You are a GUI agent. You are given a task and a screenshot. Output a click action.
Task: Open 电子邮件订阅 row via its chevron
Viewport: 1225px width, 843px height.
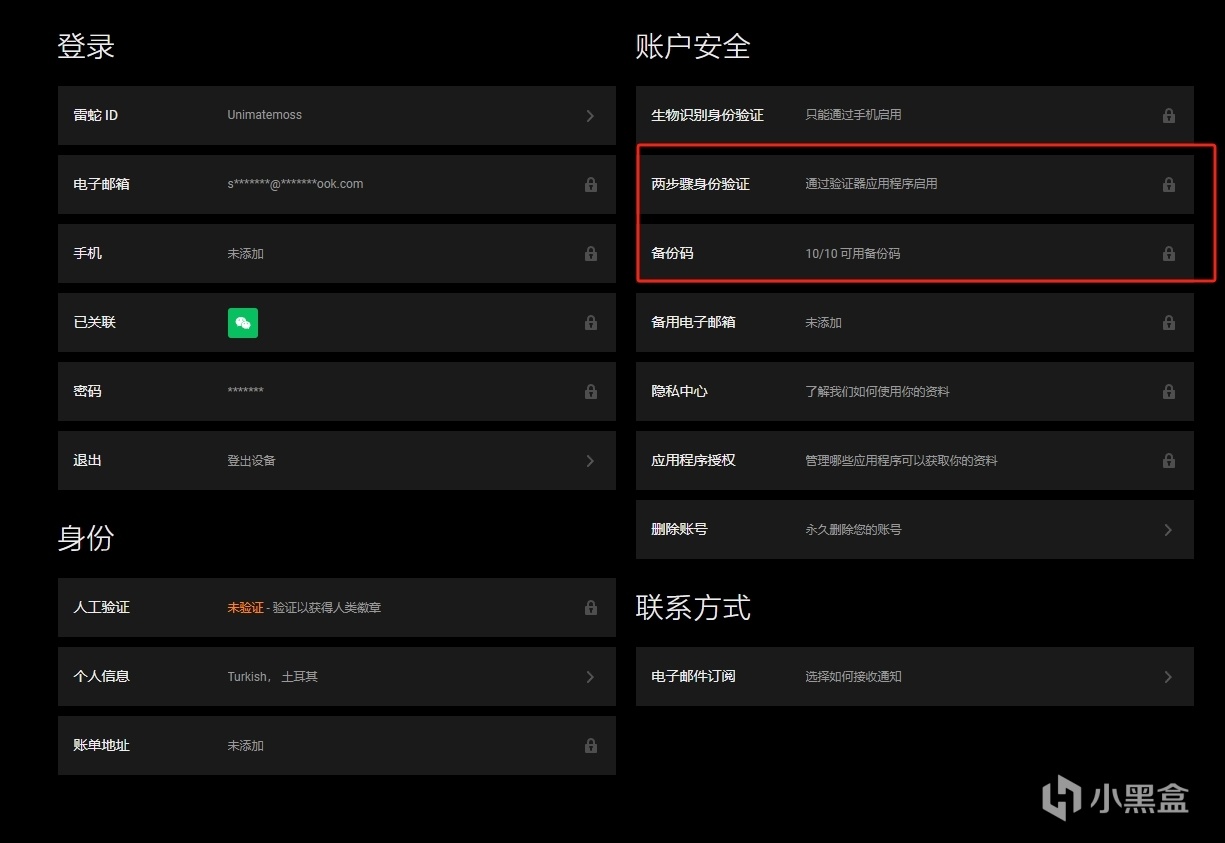(x=1168, y=676)
